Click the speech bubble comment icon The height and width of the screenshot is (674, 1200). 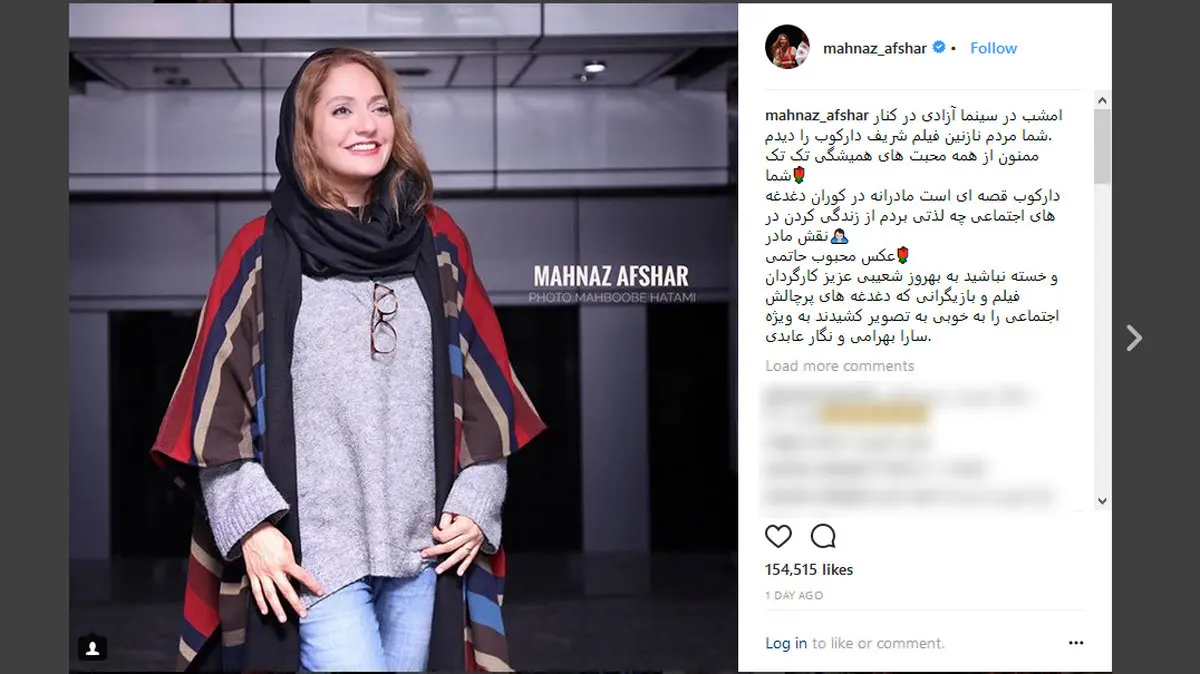(x=823, y=536)
